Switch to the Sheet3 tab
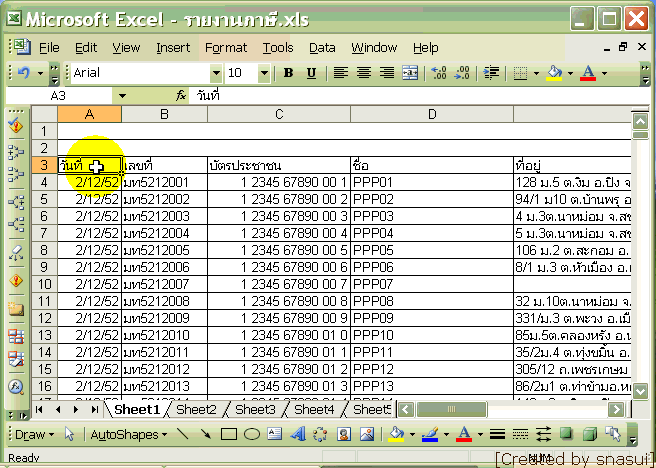The height and width of the screenshot is (468, 656). coord(255,409)
